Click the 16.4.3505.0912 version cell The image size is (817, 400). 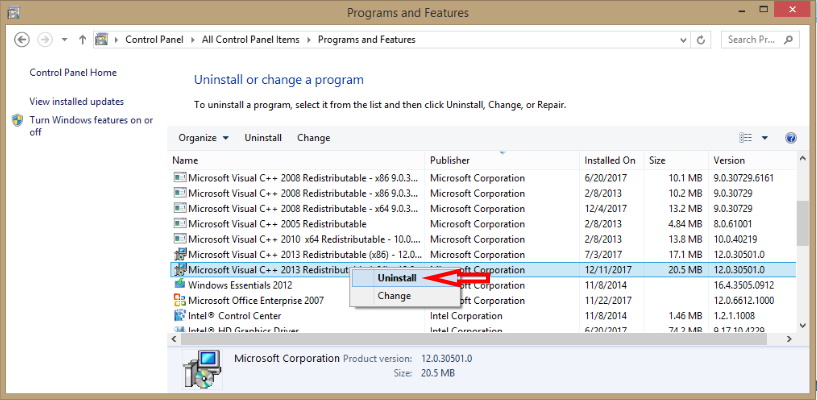pos(744,285)
